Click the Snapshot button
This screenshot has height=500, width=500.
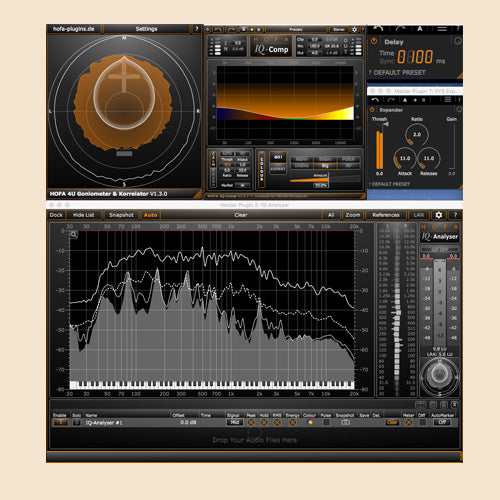(121, 215)
